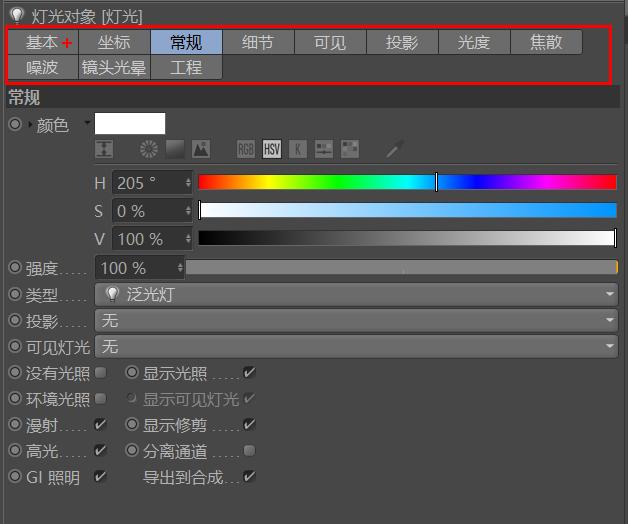Switch to the 基本 tab
The height and width of the screenshot is (524, 628).
(x=43, y=42)
